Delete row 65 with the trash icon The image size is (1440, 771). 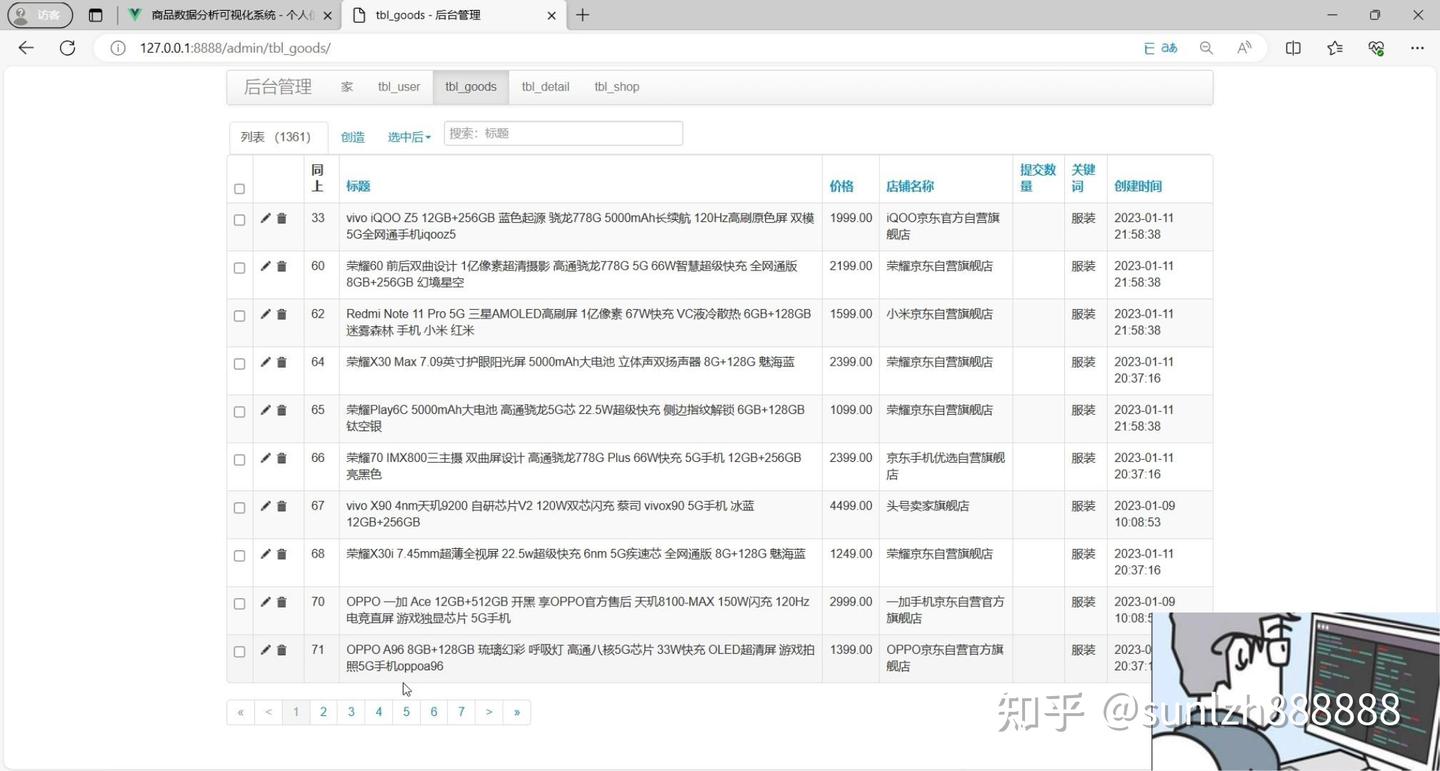[x=282, y=410]
